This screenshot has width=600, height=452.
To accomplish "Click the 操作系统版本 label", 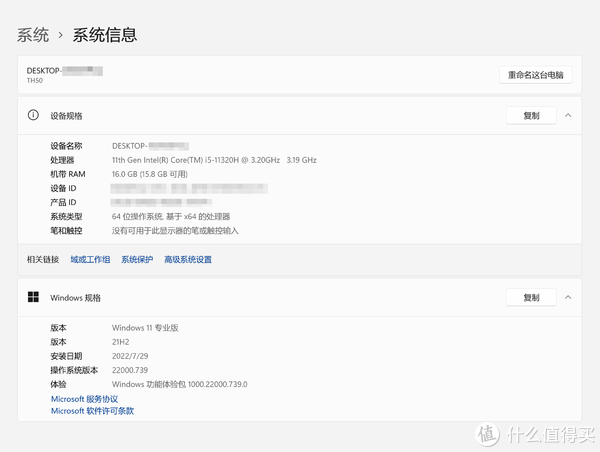I will coord(74,370).
